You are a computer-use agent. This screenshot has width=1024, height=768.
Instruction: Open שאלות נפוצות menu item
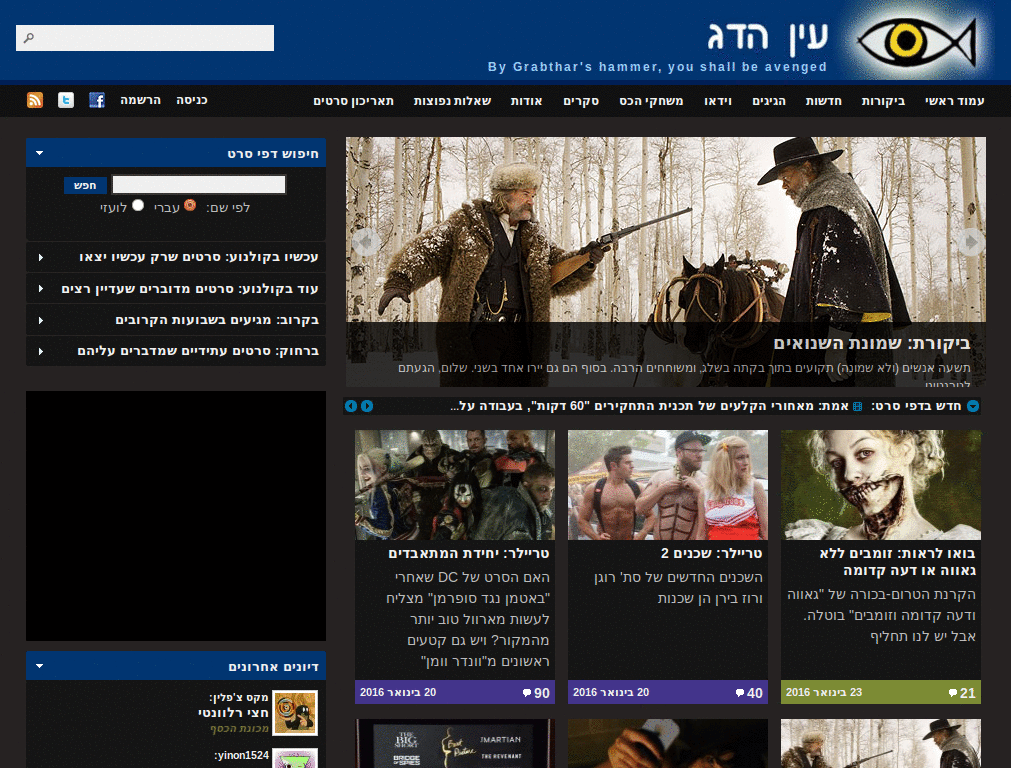[452, 101]
